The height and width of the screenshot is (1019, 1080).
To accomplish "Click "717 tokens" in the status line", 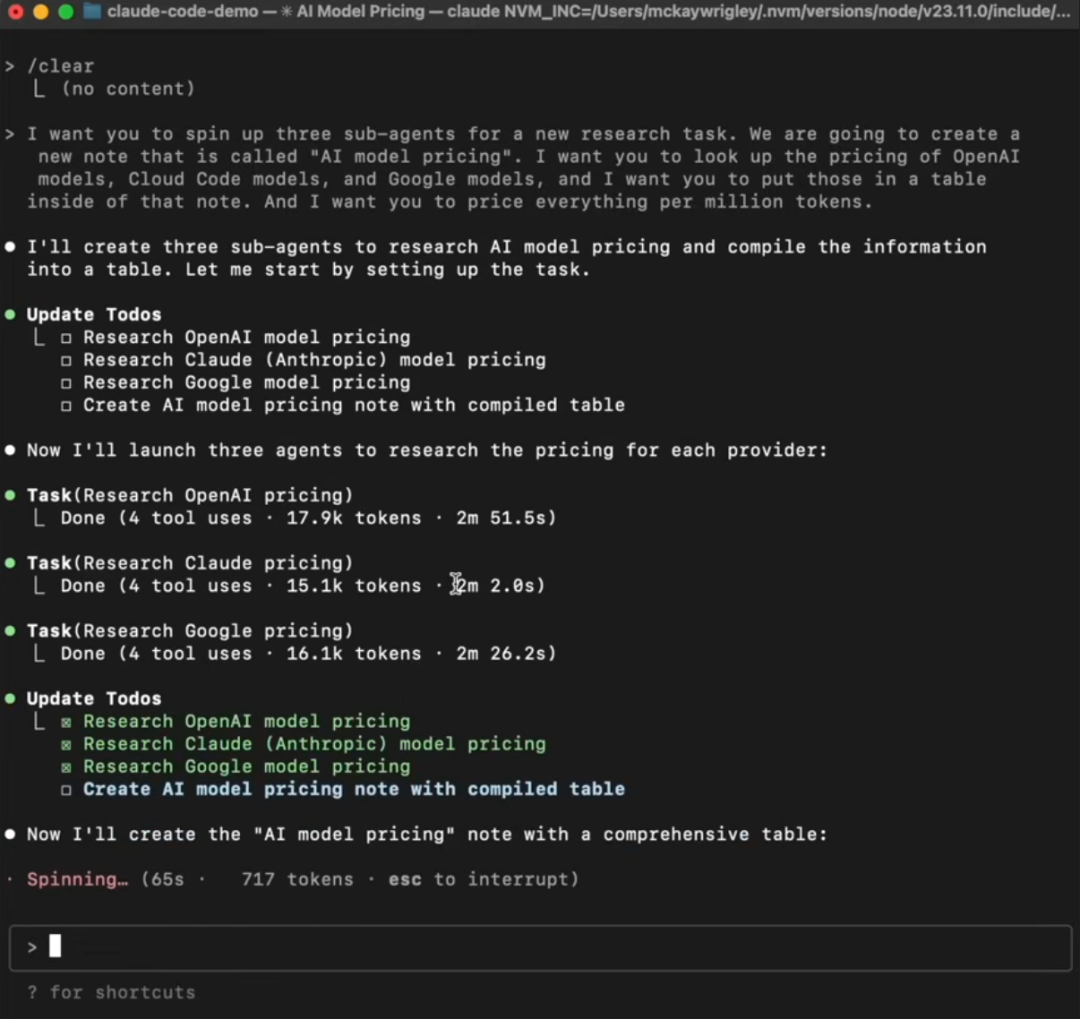I will (297, 880).
